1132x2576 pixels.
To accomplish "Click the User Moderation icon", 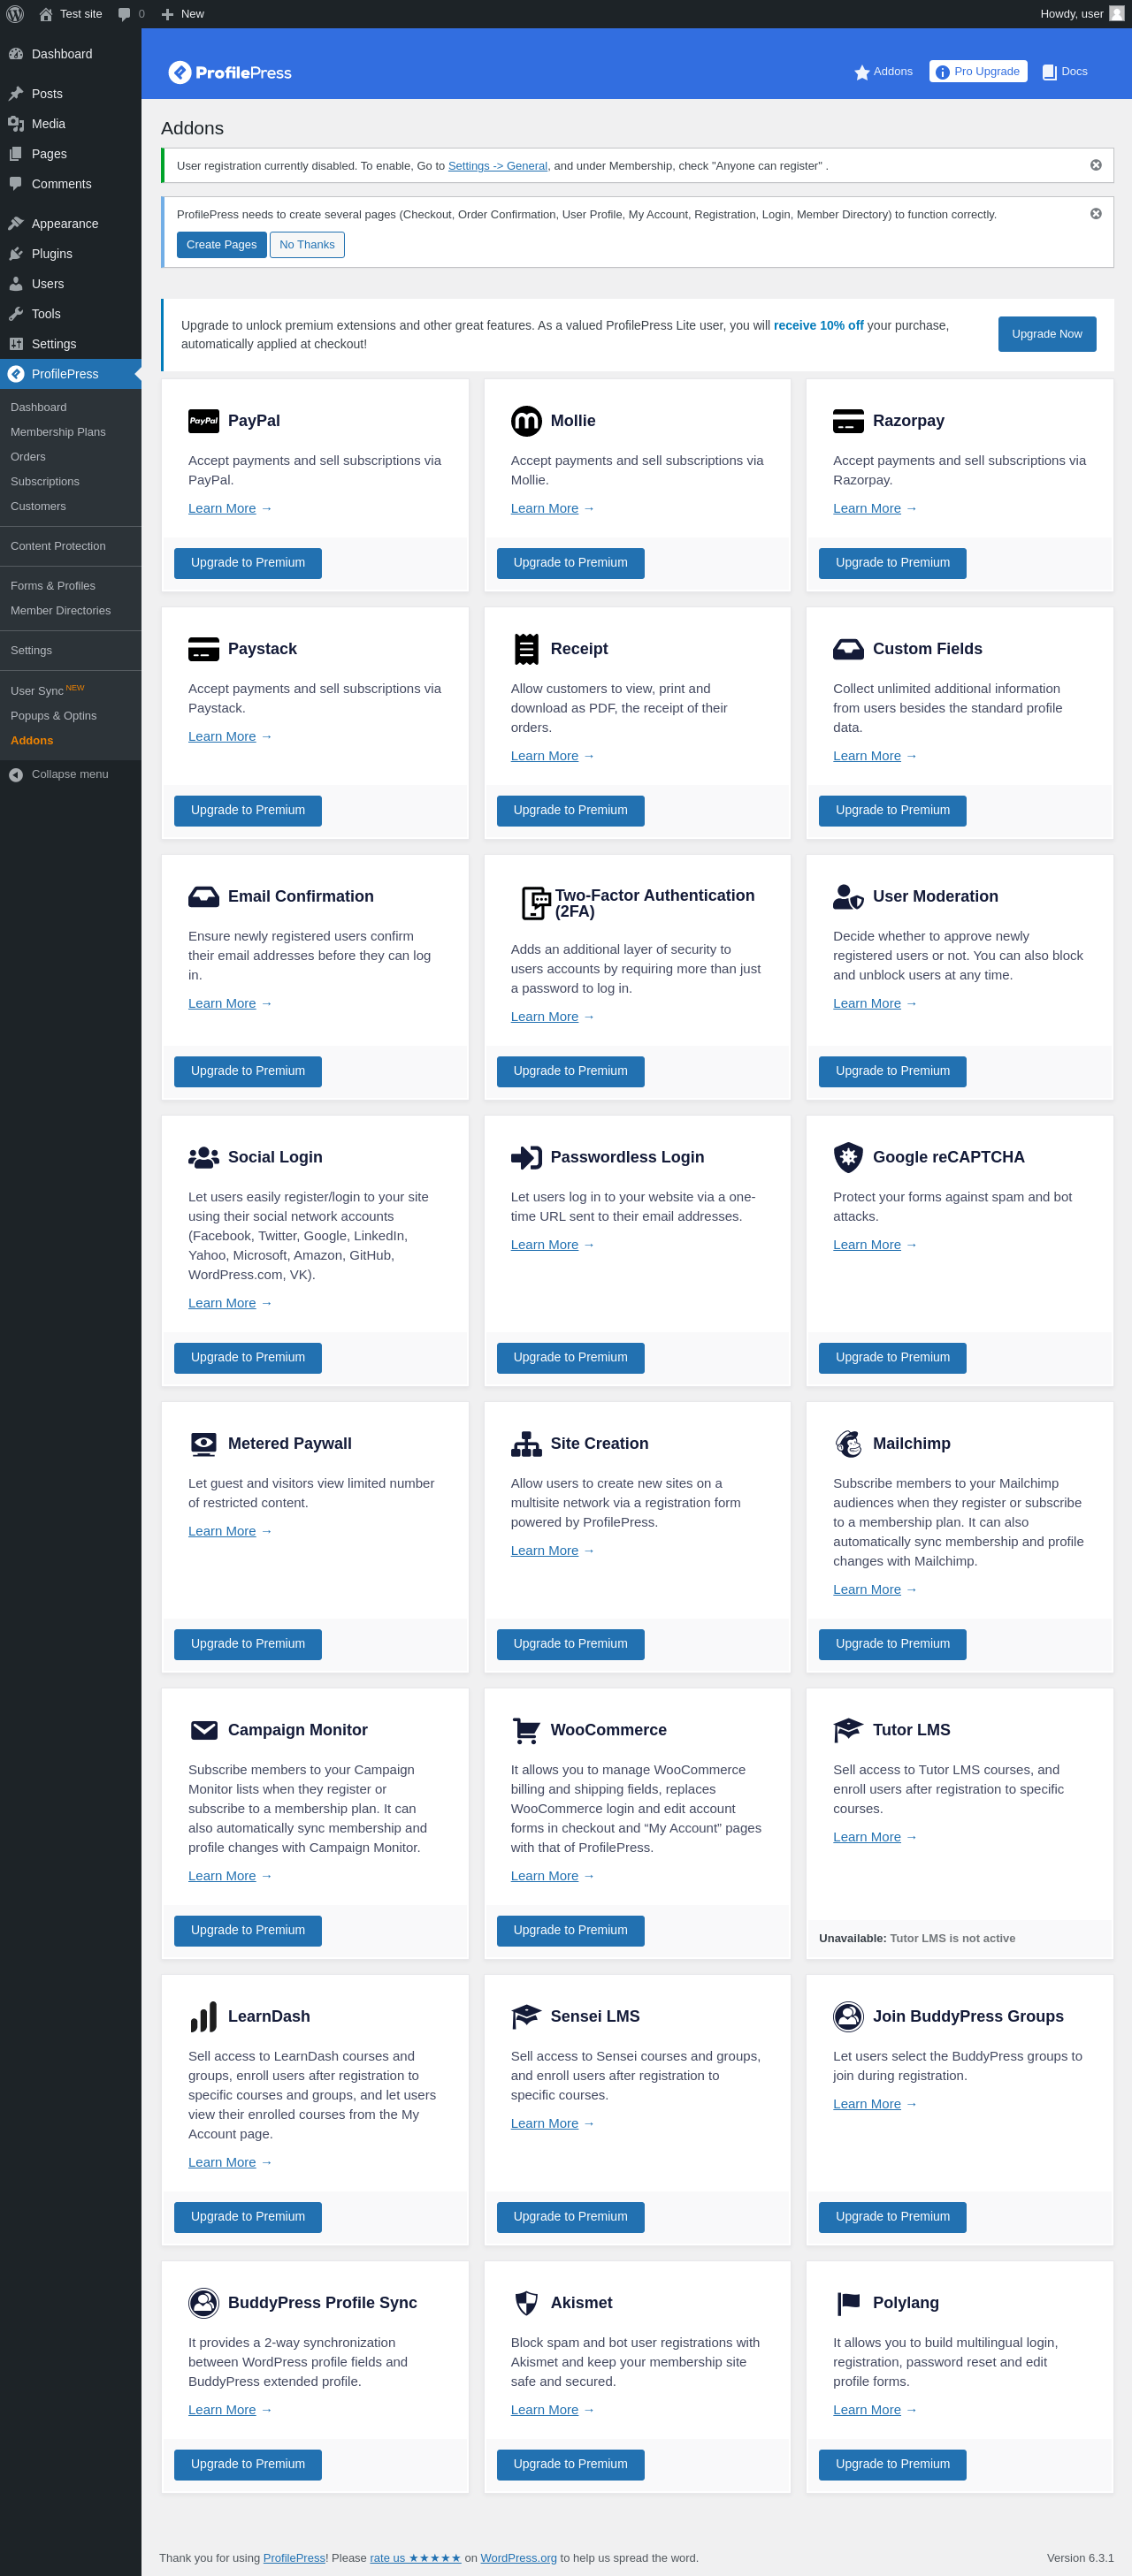I will 848,897.
